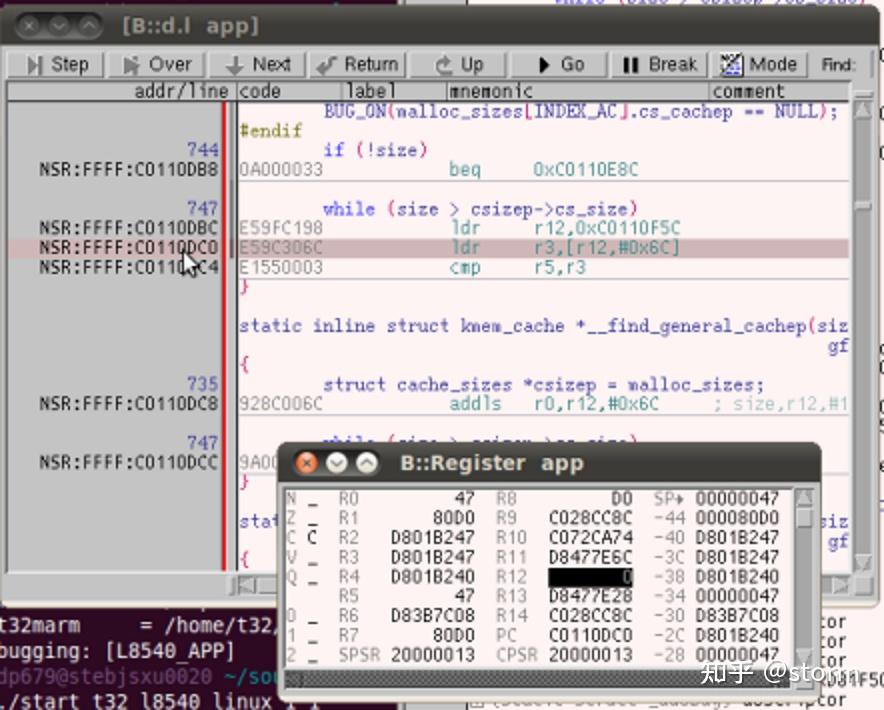Click the comment column header
Screen dimensions: 884x710
pos(779,91)
